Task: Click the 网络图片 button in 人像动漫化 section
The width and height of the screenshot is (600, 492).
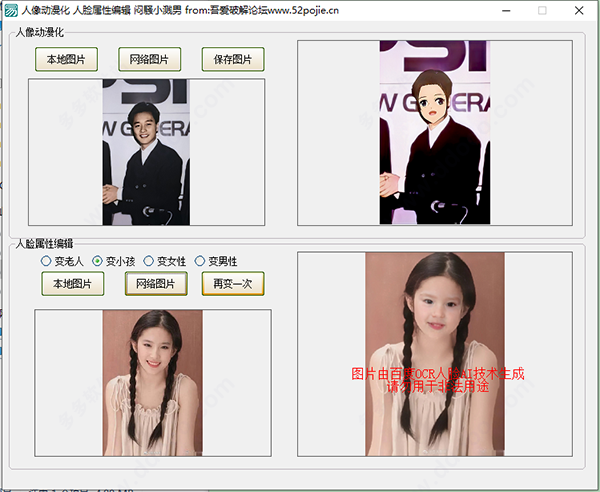Action: (x=149, y=59)
